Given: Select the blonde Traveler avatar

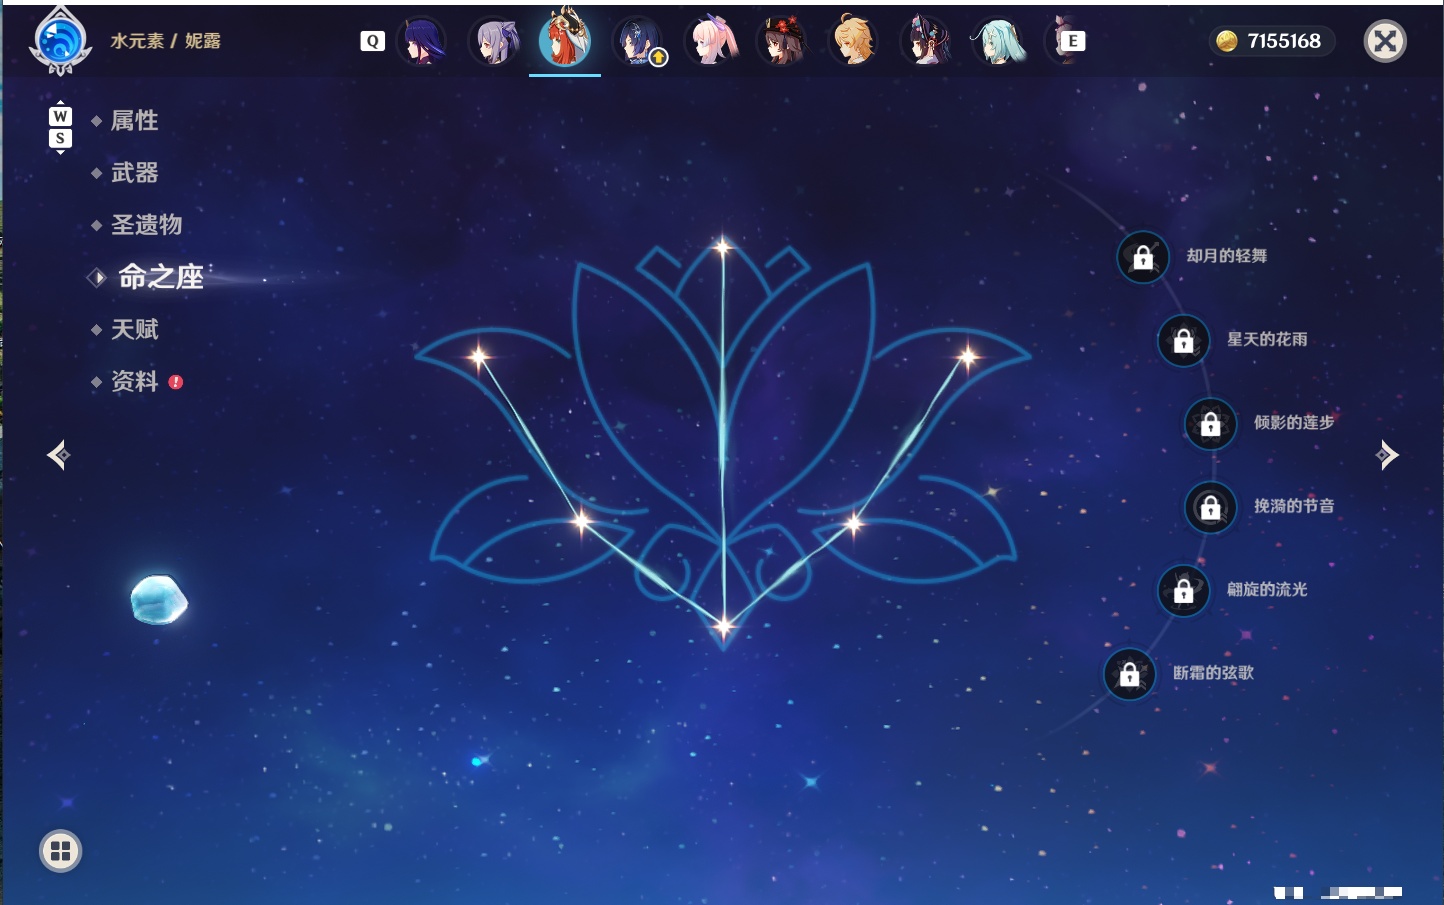Looking at the screenshot, I should tap(855, 41).
